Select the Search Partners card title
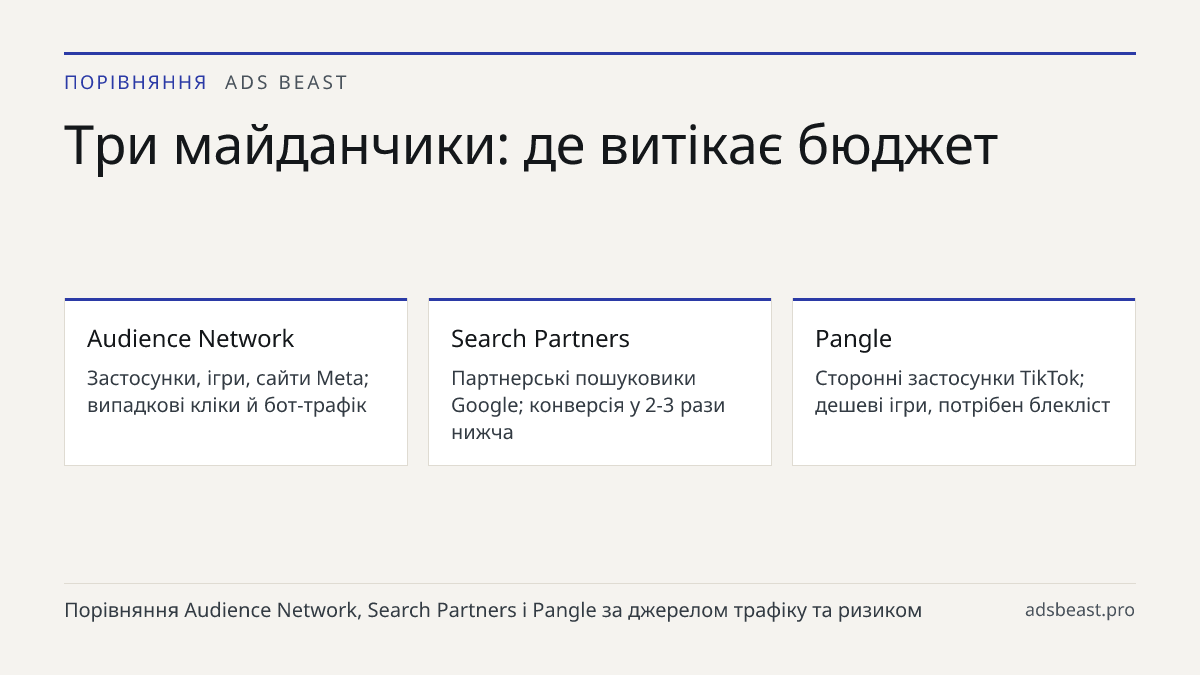This screenshot has width=1200, height=675. pos(540,339)
